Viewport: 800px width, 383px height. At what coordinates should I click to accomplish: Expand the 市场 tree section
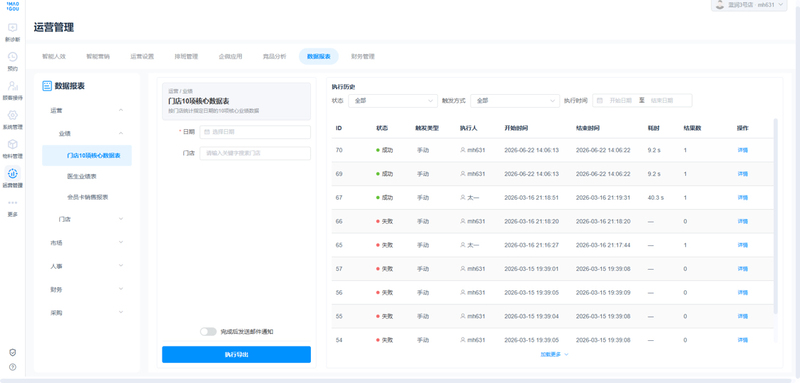tap(121, 242)
